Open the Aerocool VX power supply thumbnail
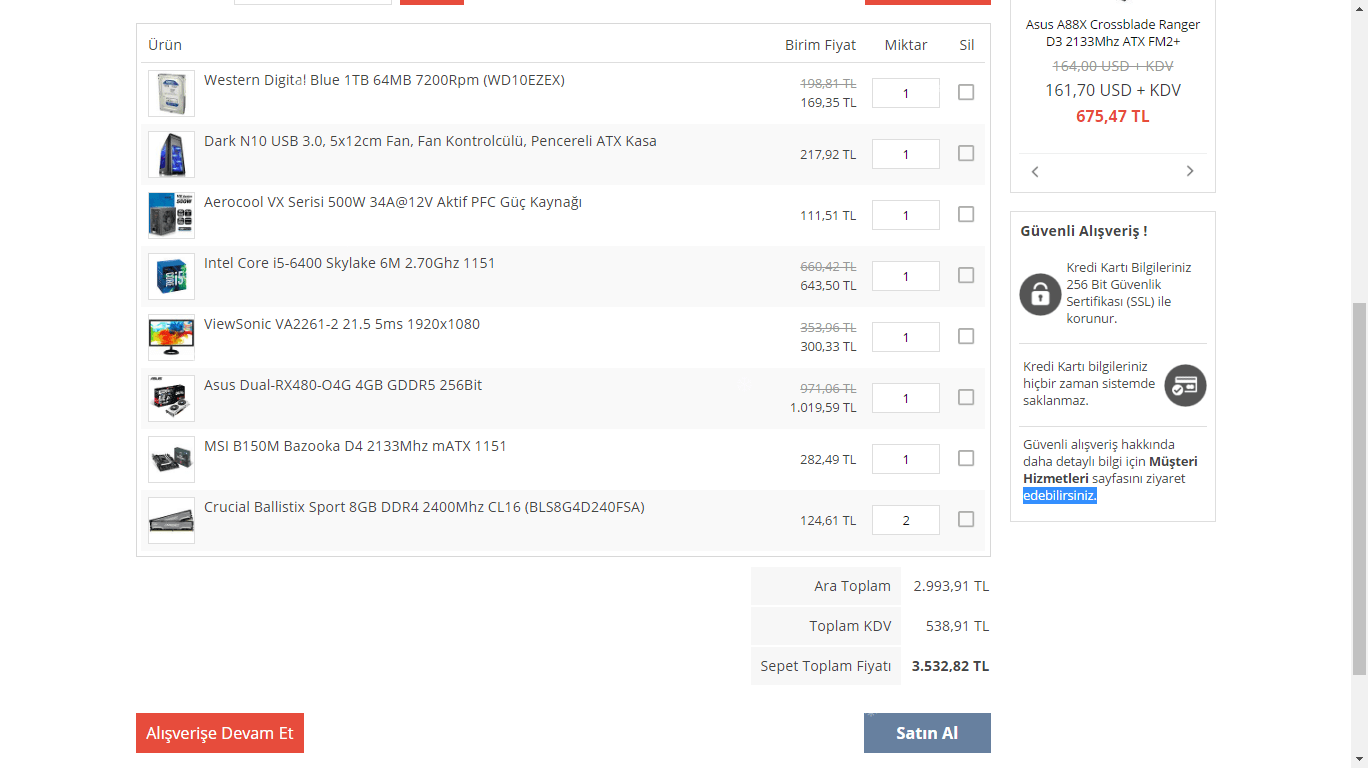 click(171, 215)
